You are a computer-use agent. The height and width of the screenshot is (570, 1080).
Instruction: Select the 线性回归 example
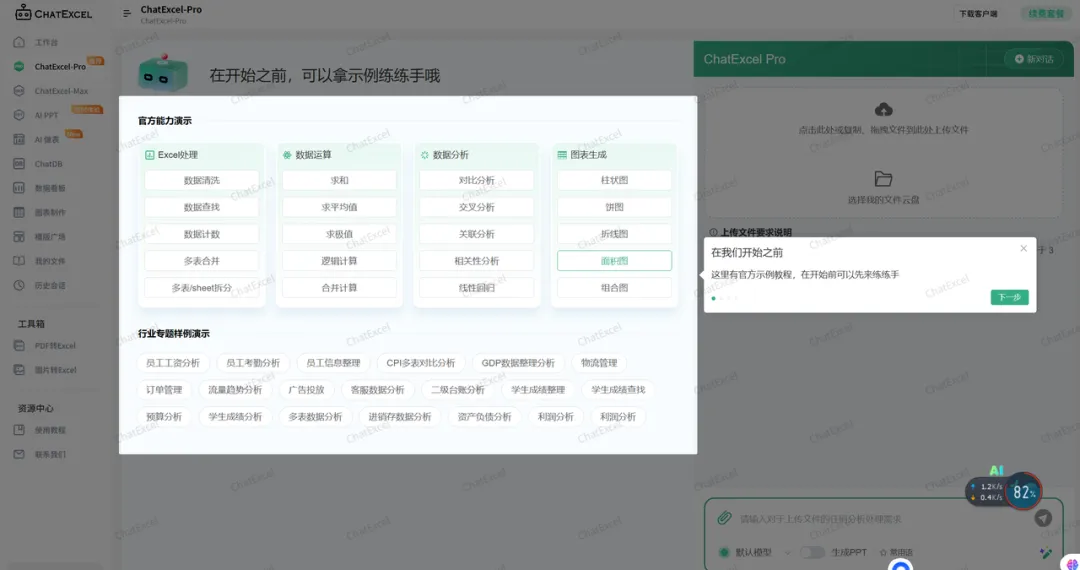[x=477, y=288]
